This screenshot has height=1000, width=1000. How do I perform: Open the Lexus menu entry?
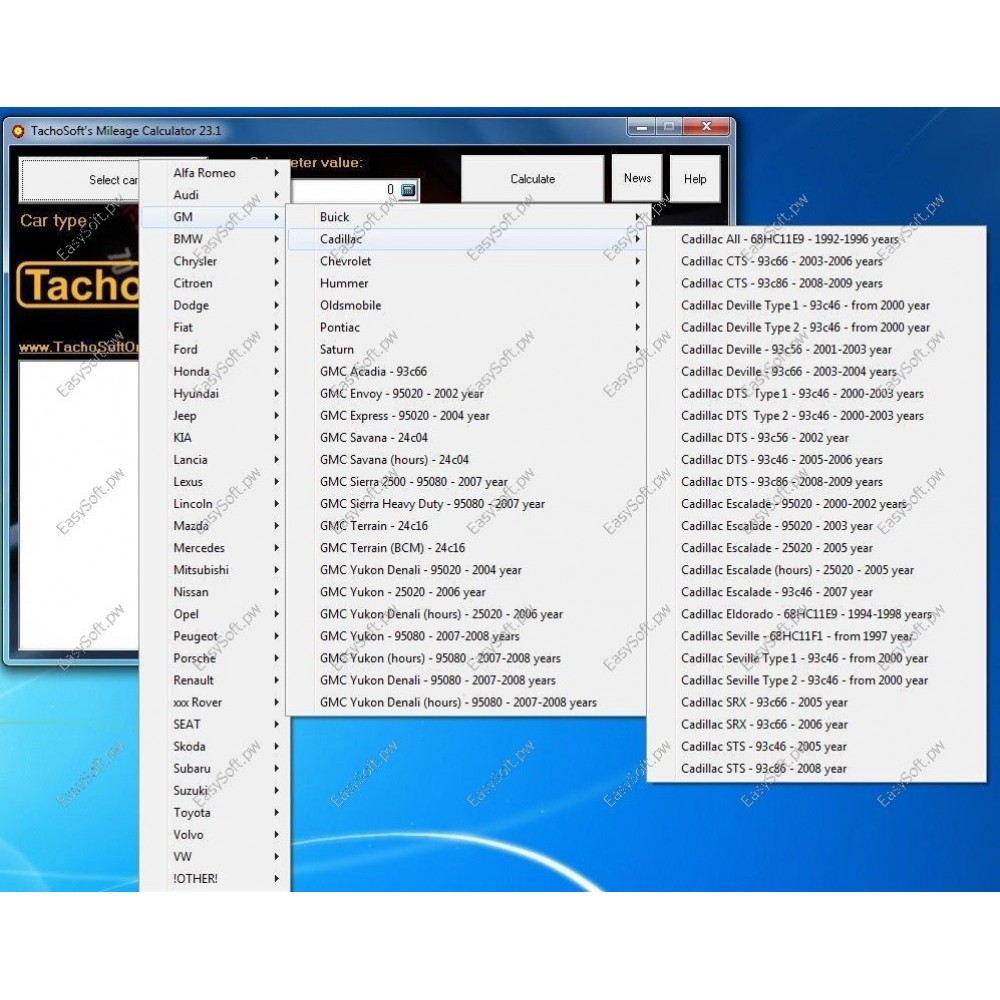[214, 482]
